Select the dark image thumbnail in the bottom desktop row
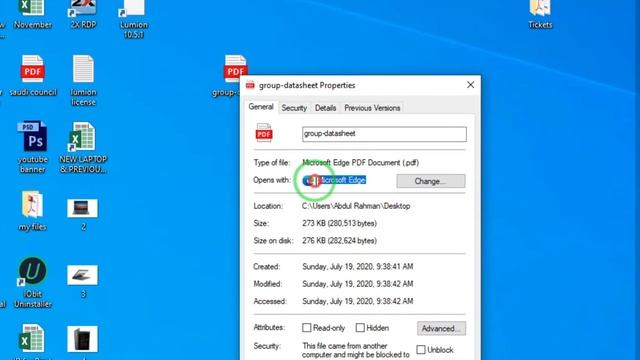 (x=82, y=339)
